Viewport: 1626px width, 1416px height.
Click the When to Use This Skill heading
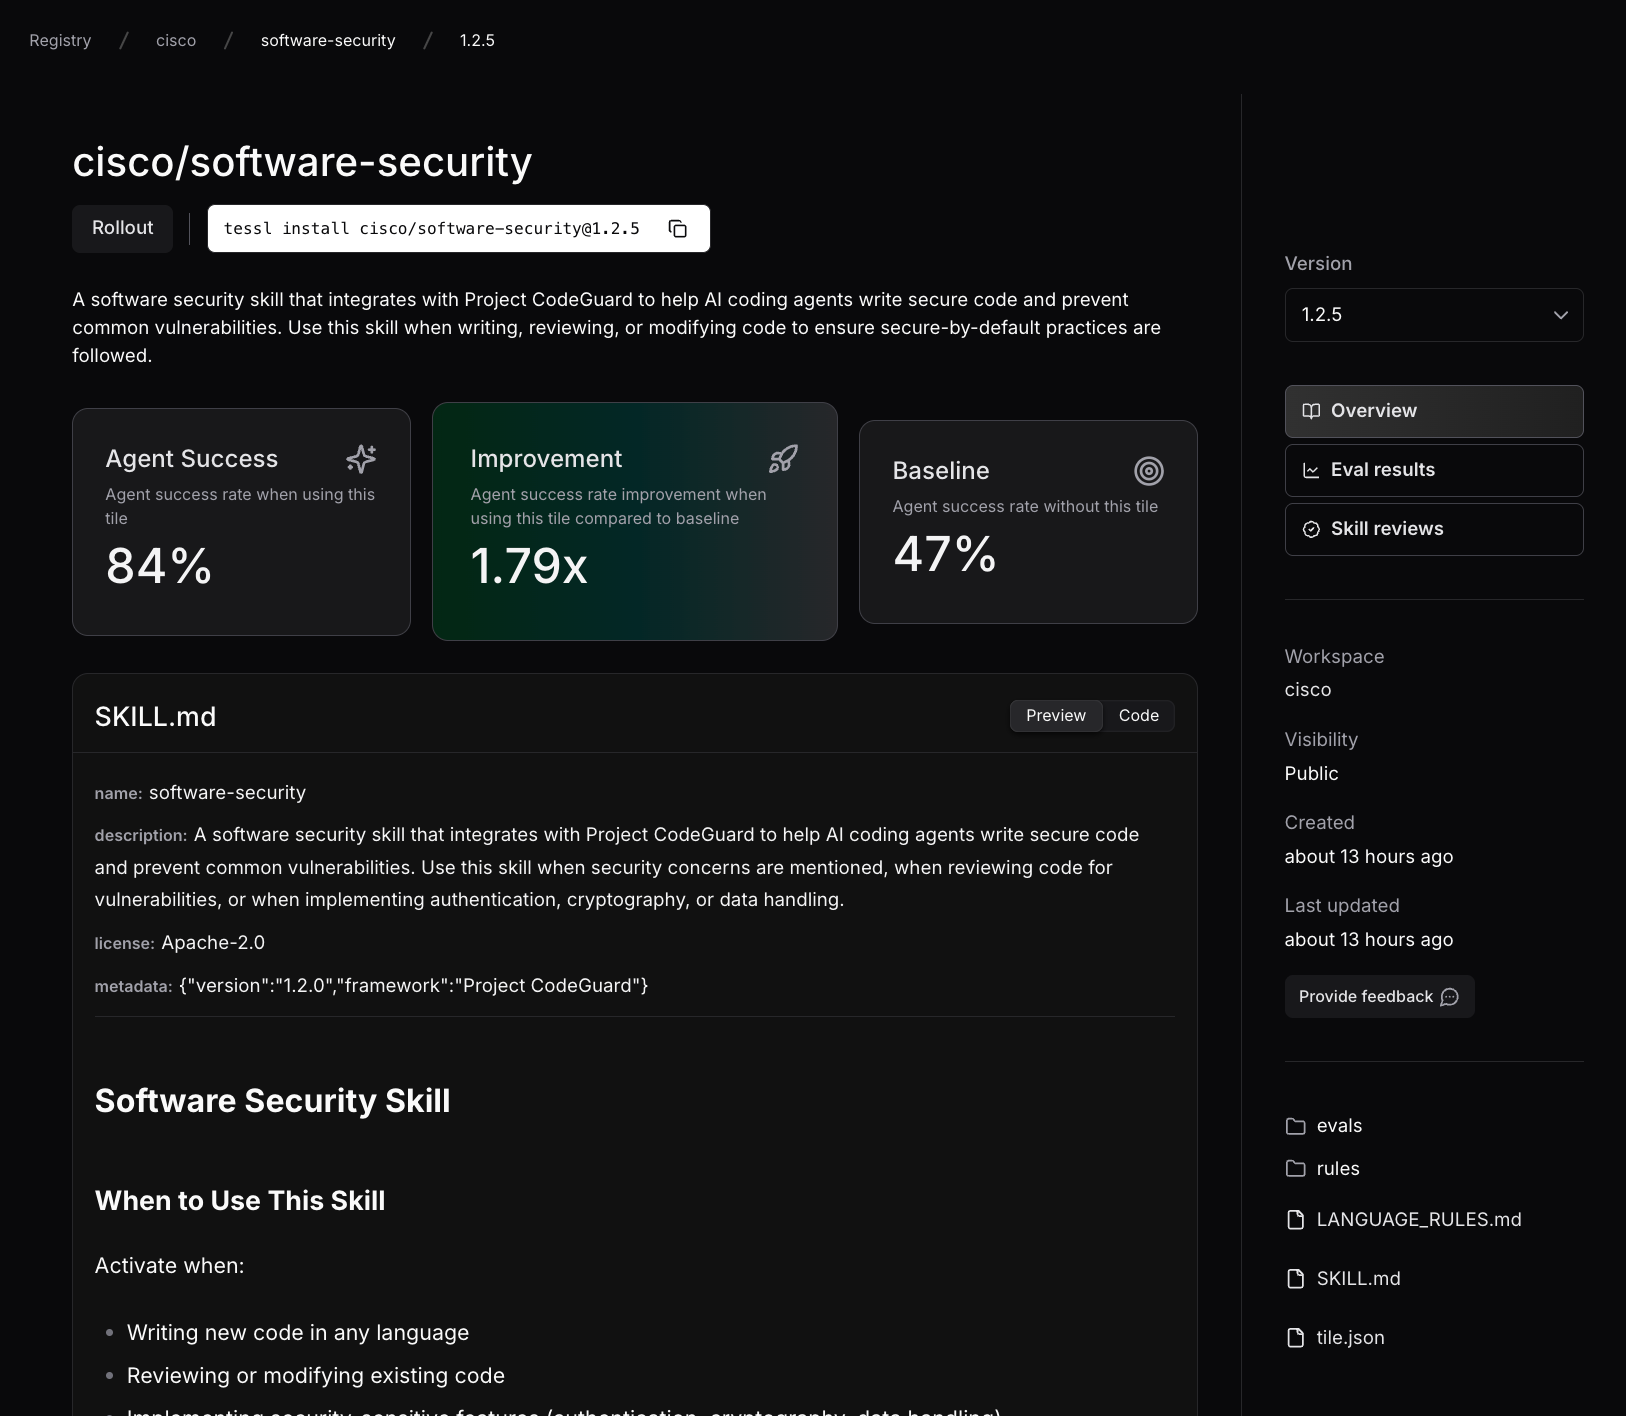click(240, 1201)
